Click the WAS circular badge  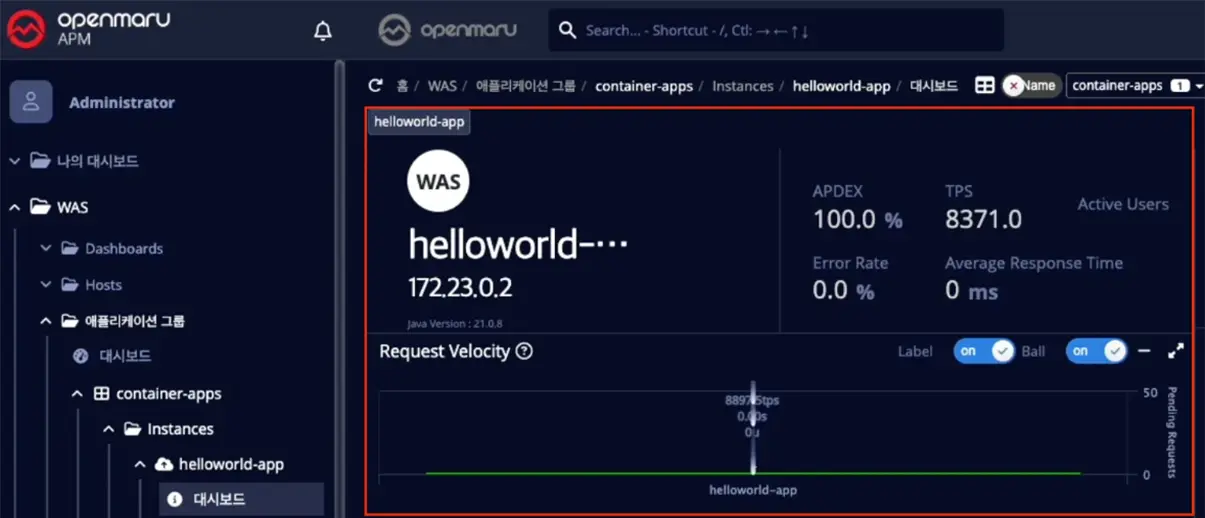click(439, 181)
